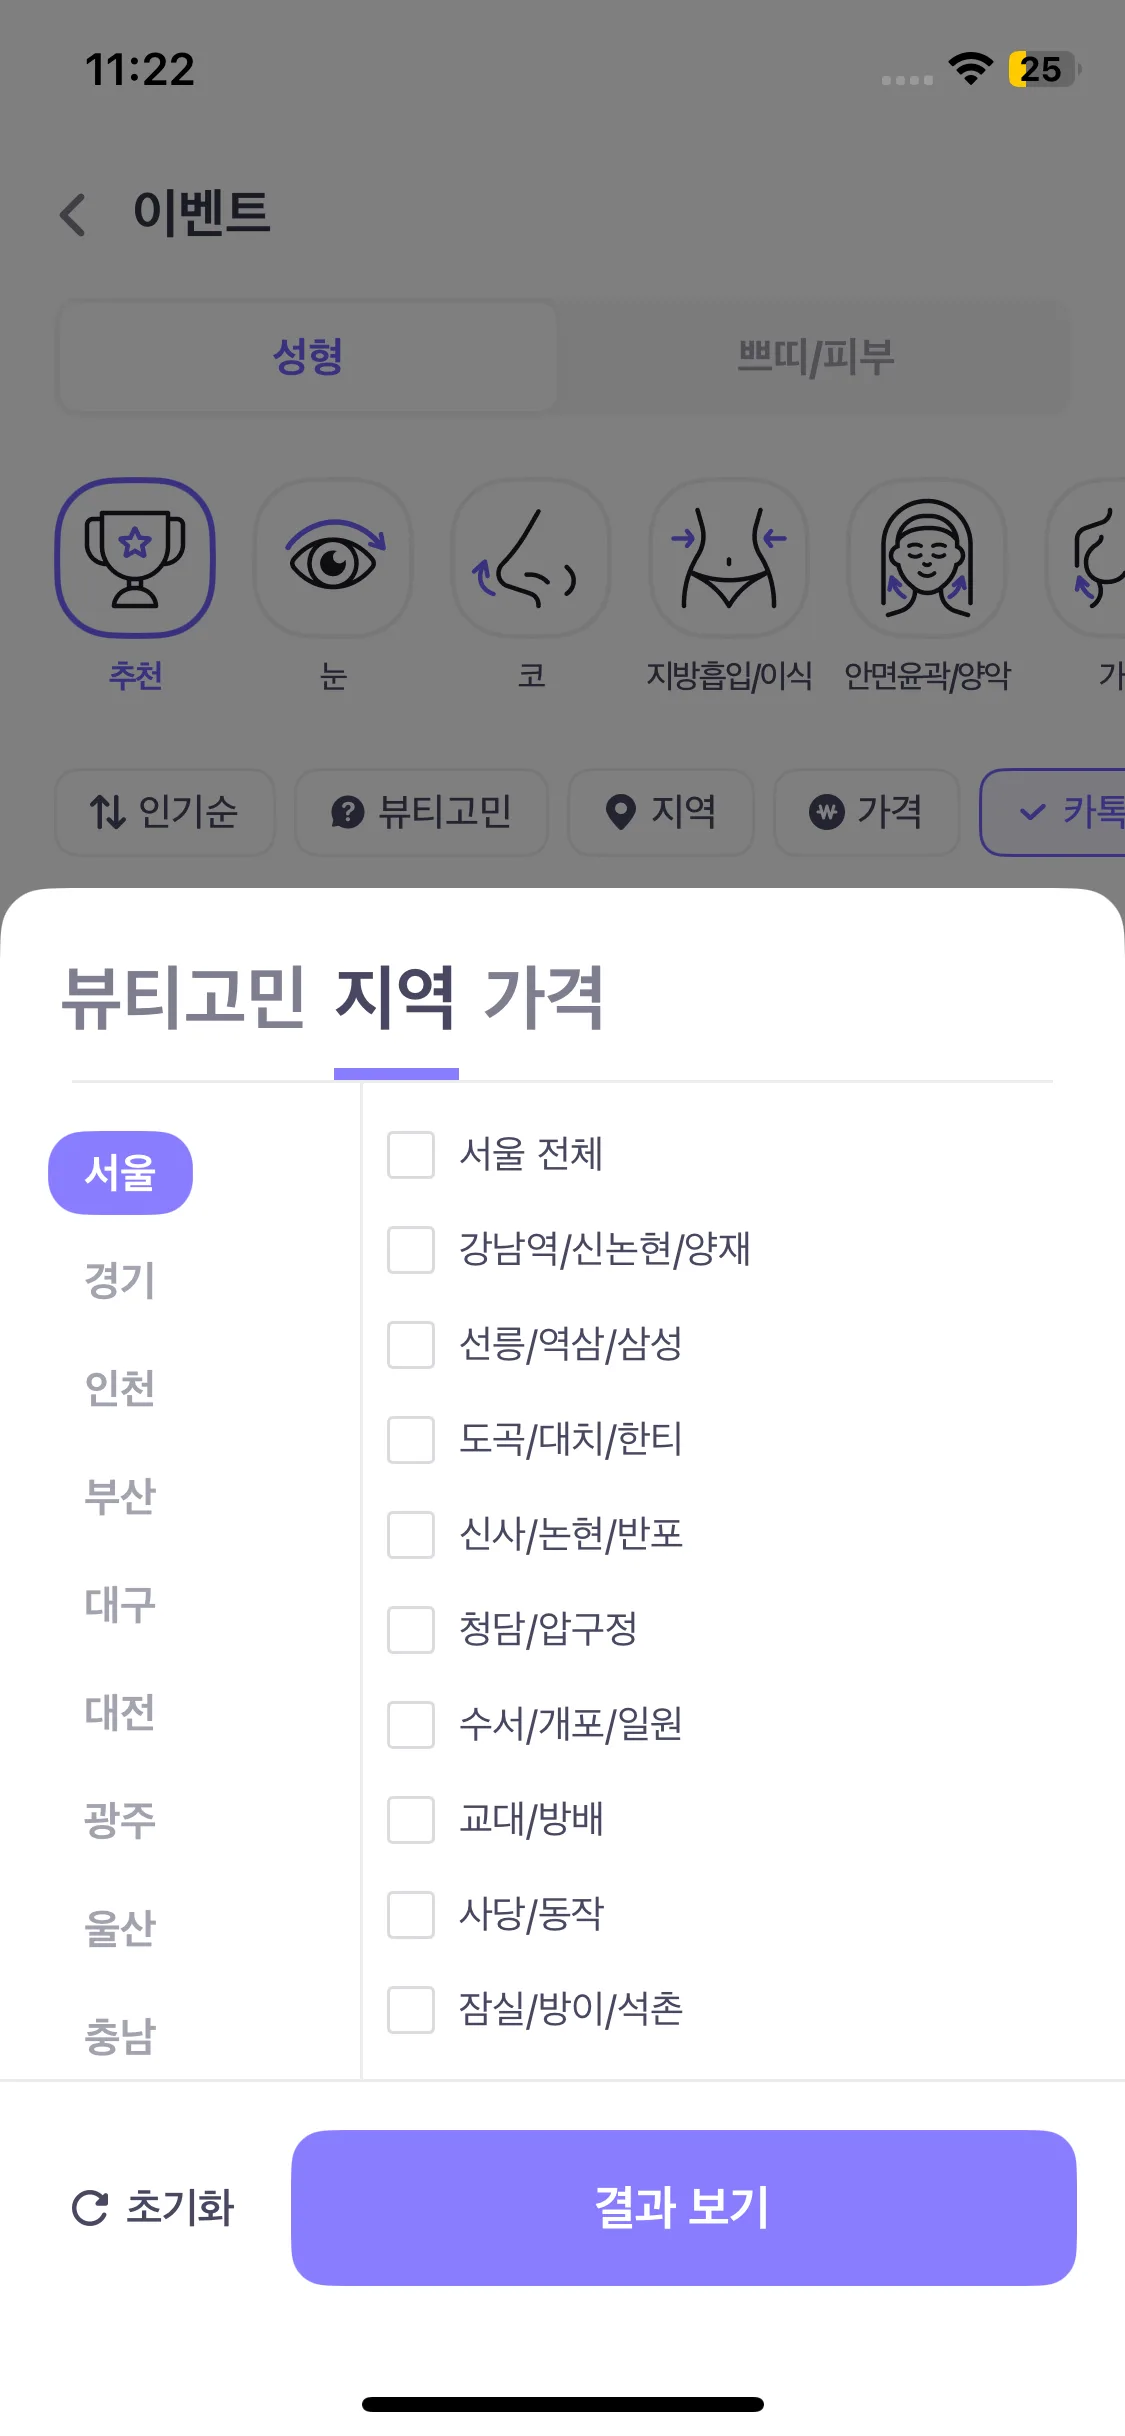Tap the back arrow next to 이벤트
Screen dimensions: 1125x2436
73,214
